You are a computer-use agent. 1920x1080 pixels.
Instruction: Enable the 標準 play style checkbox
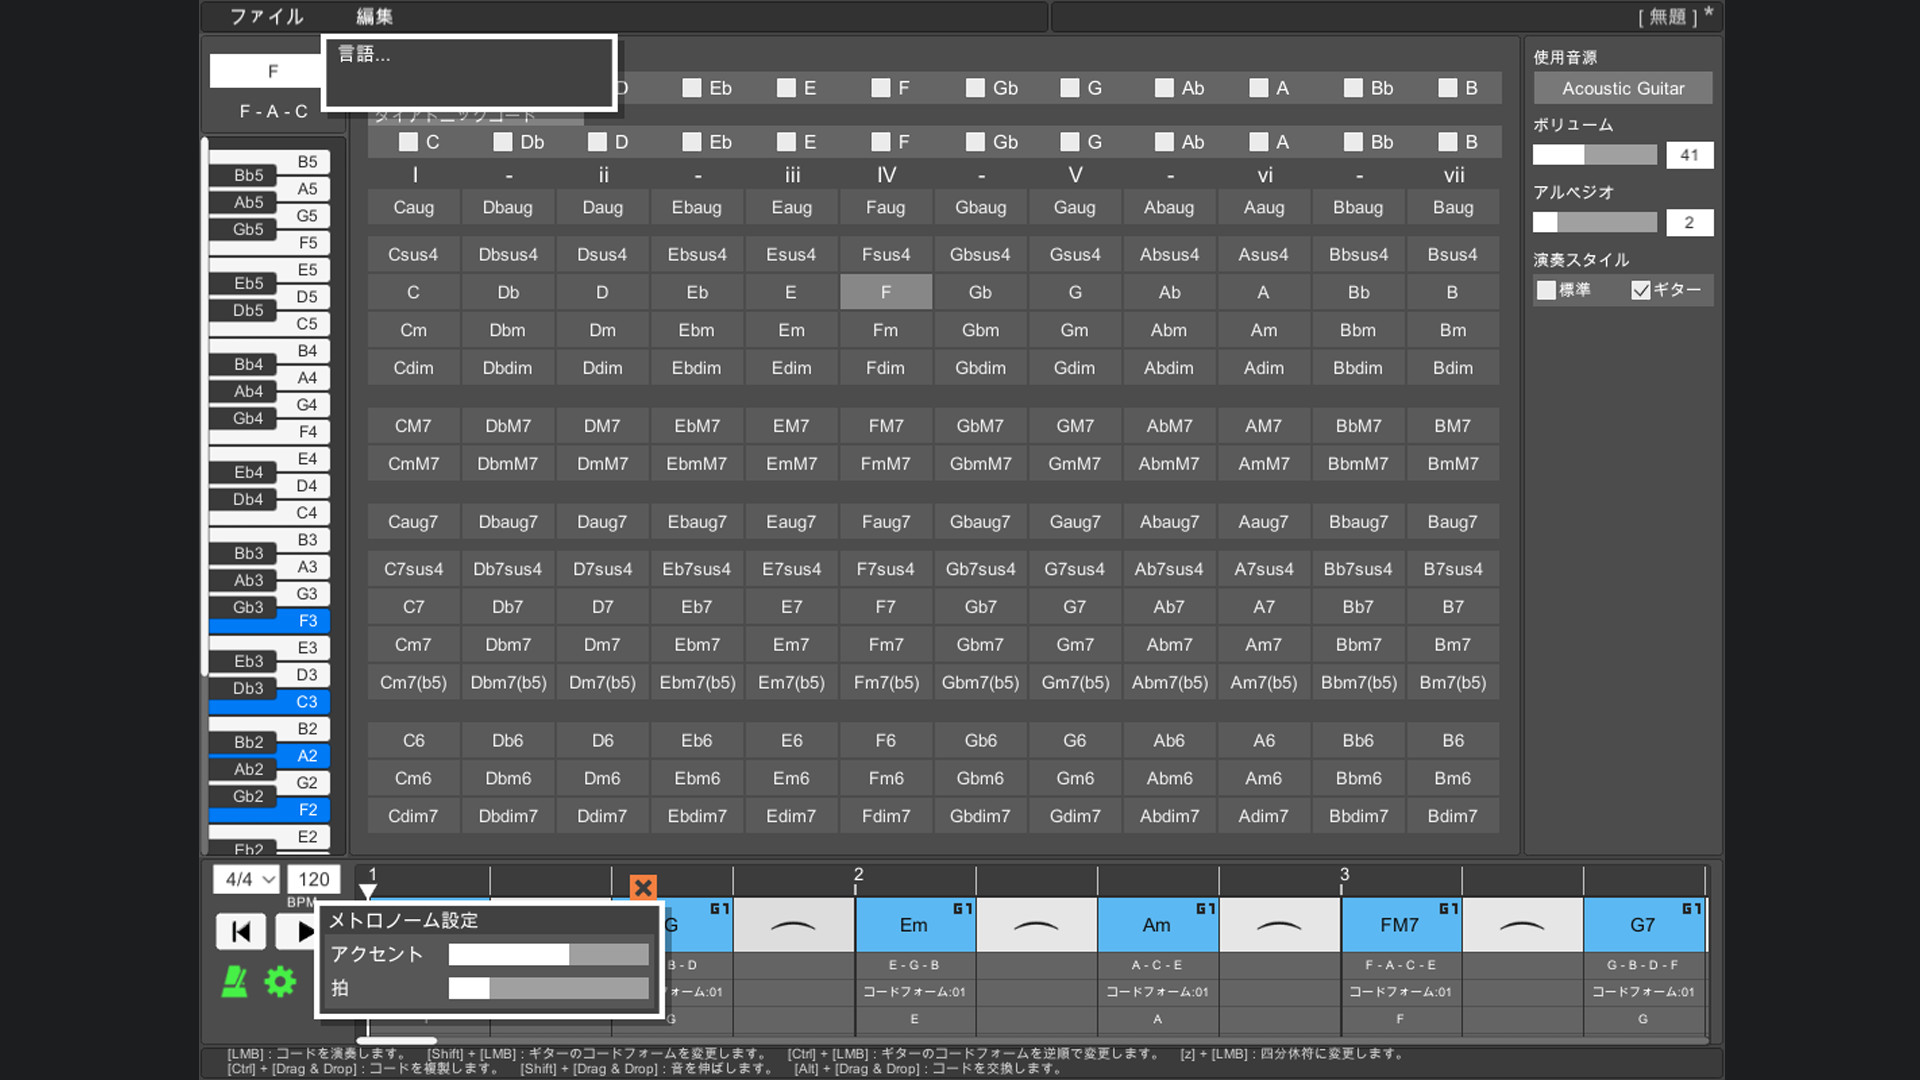pos(1546,290)
